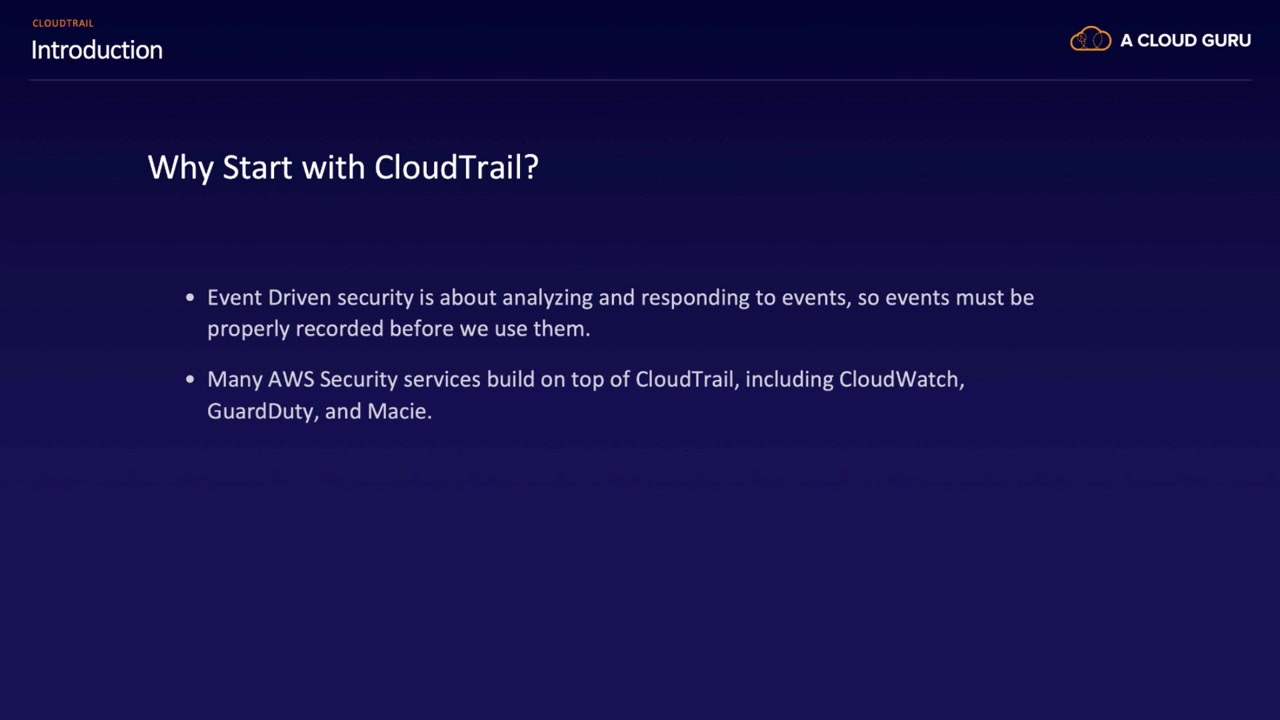Select the word "CloudWatch" in second bullet
This screenshot has width=1280, height=720.
click(x=900, y=380)
